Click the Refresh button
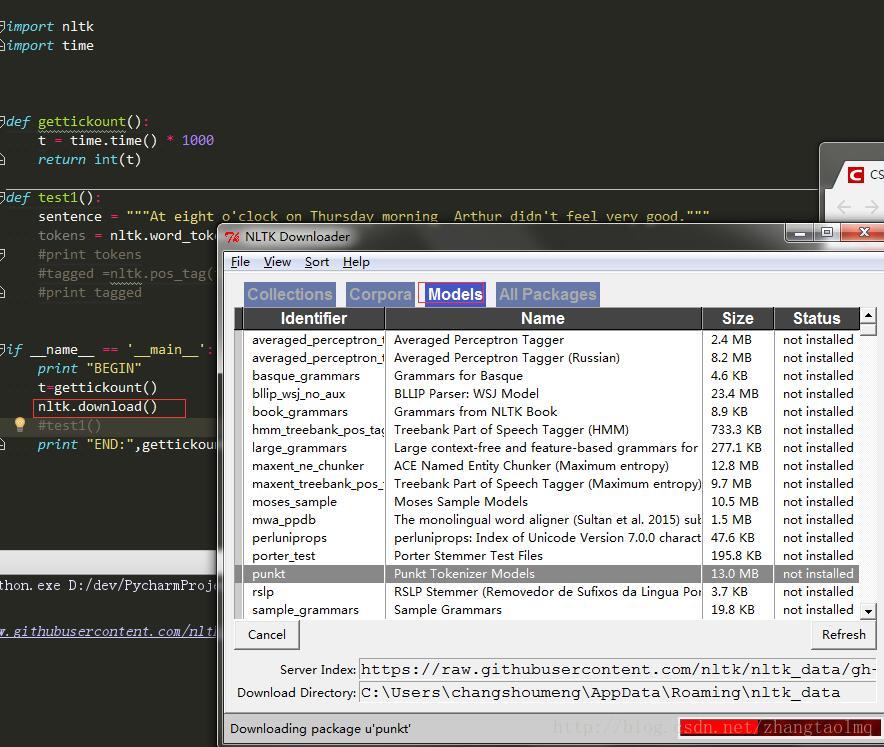Viewport: 884px width, 747px height. pyautogui.click(x=843, y=635)
